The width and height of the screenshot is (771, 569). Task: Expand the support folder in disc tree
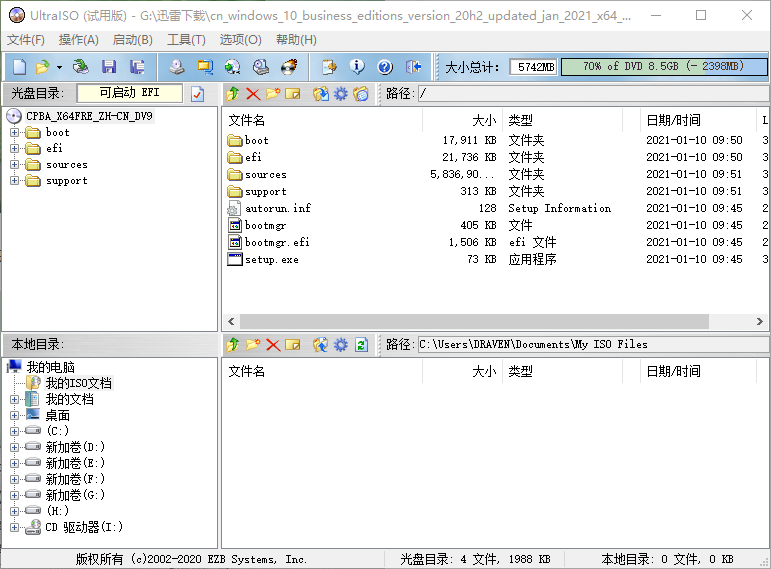[15, 181]
